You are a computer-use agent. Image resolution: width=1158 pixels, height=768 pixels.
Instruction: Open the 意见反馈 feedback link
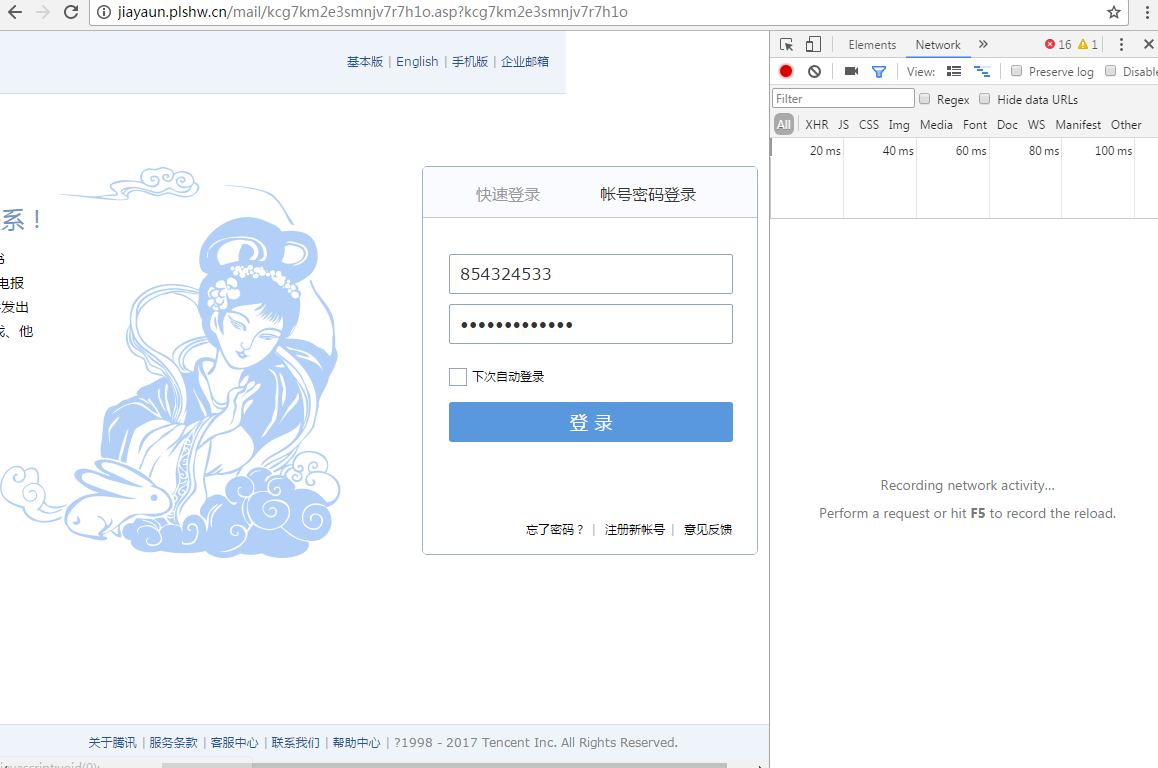(x=708, y=529)
